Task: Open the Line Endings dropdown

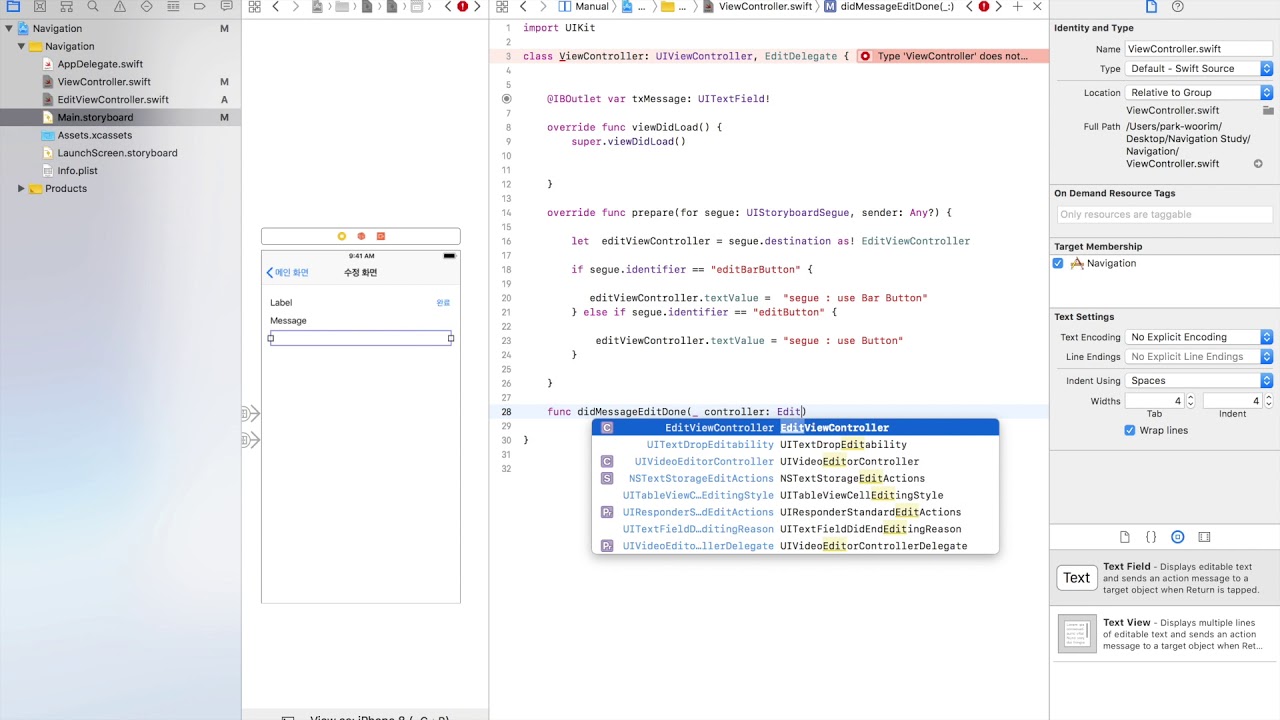Action: 1199,357
